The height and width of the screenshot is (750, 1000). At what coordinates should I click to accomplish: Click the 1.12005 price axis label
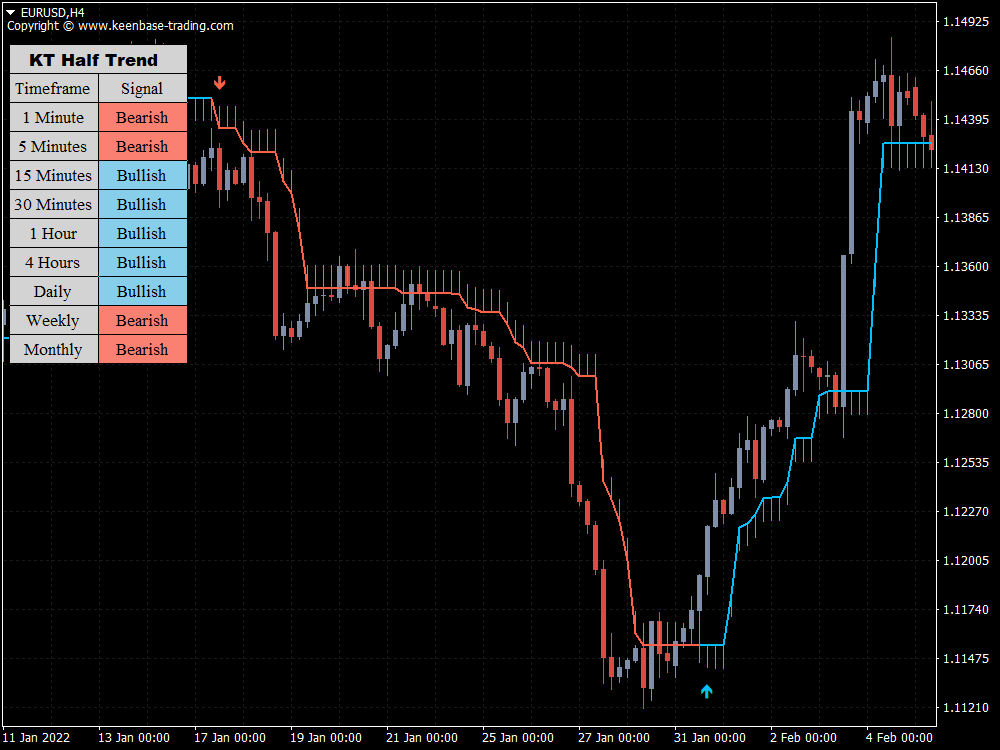(966, 561)
